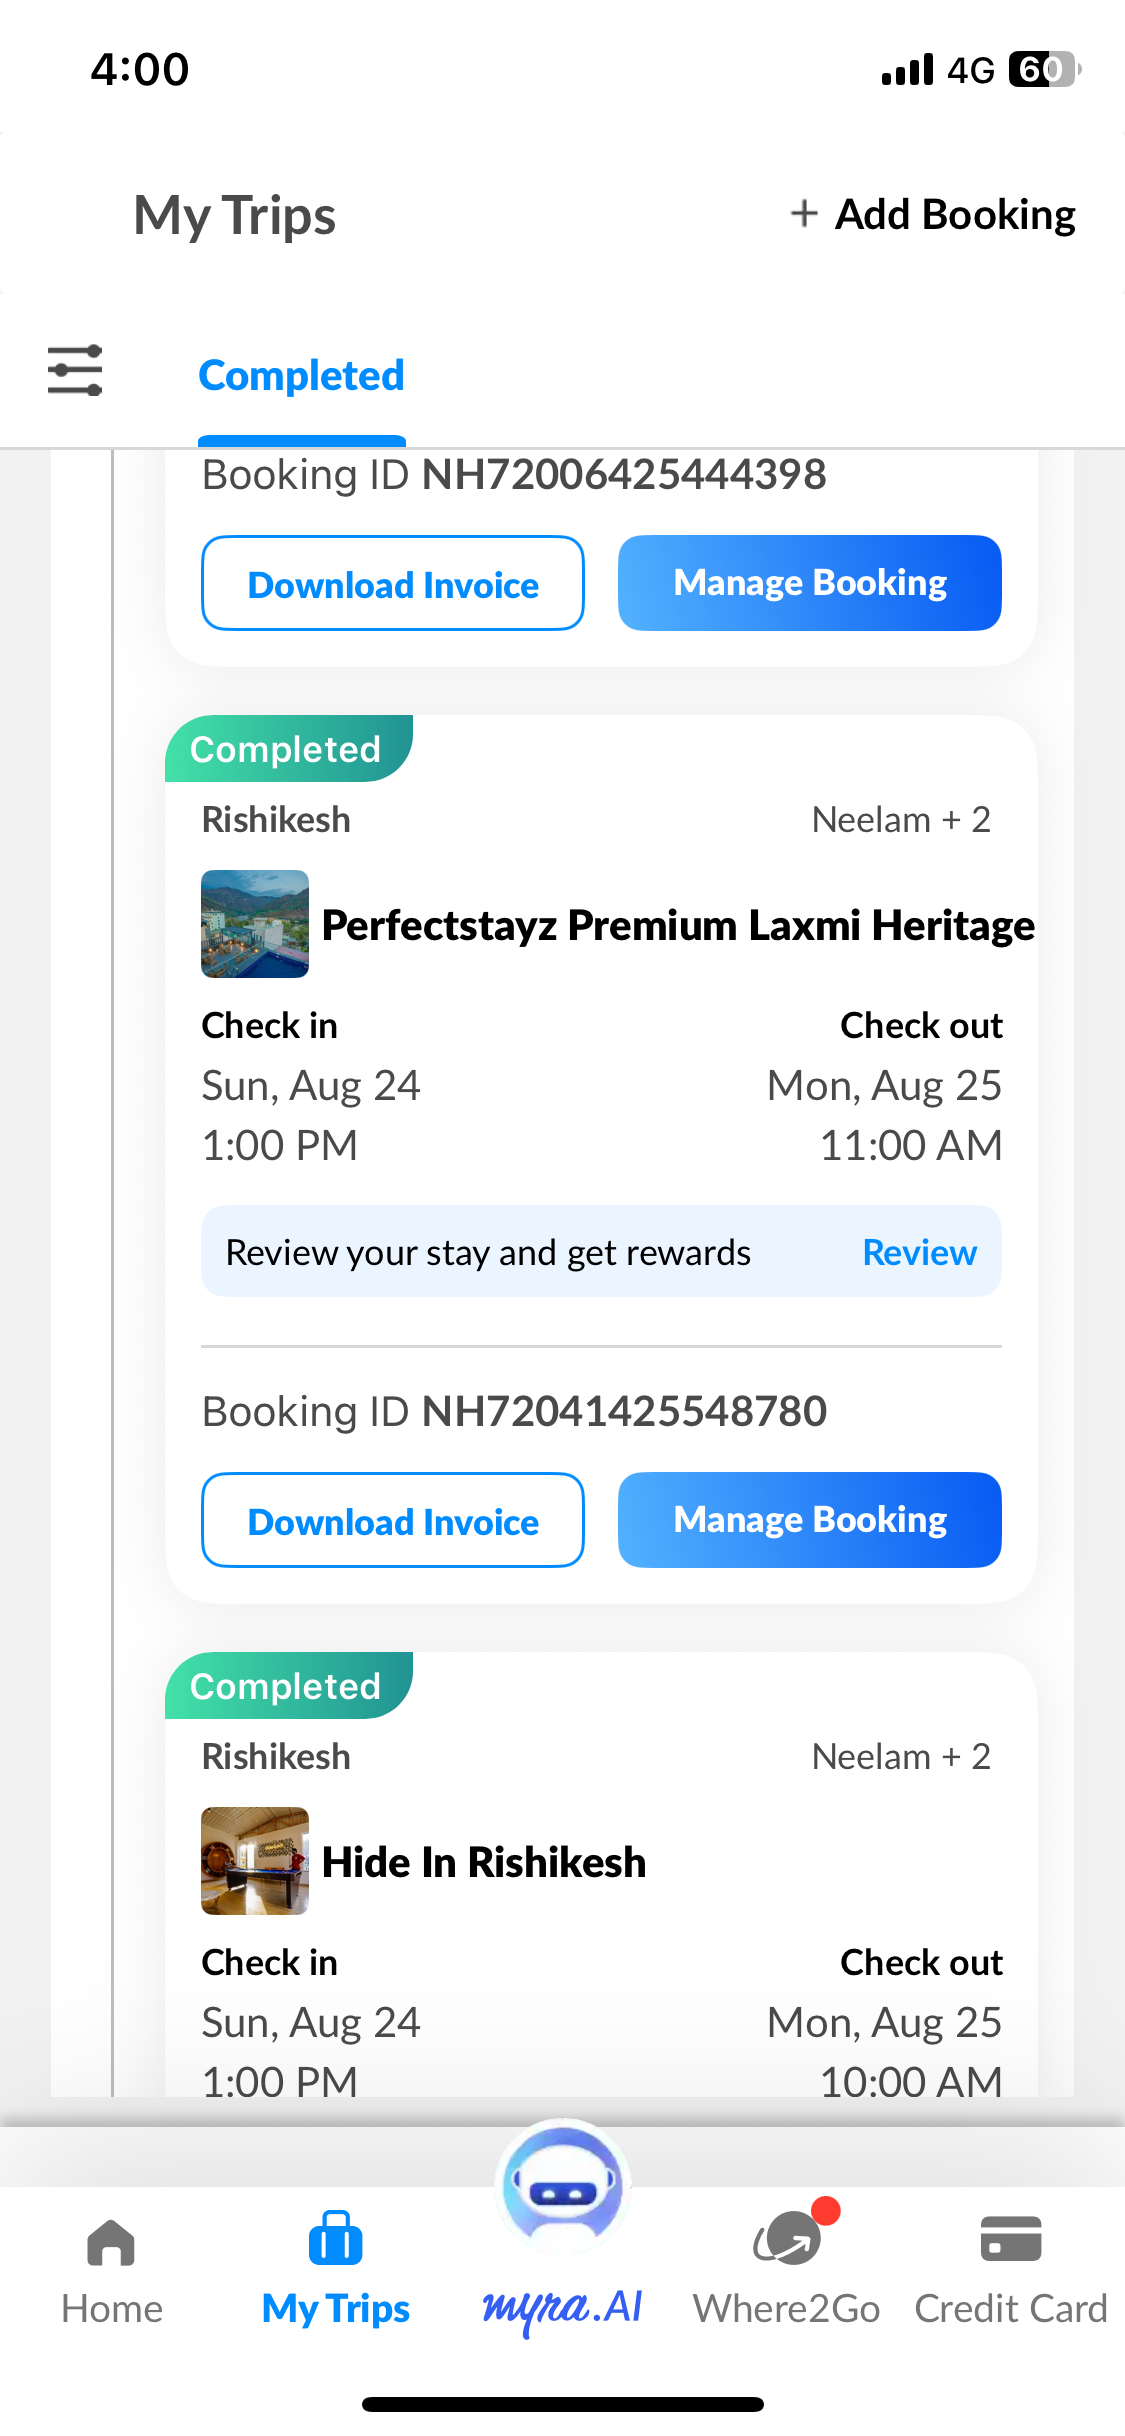This screenshot has width=1125, height=2436.
Task: Manage Booking for Perfectstayz Laxmi Heritage stay
Action: point(810,1520)
